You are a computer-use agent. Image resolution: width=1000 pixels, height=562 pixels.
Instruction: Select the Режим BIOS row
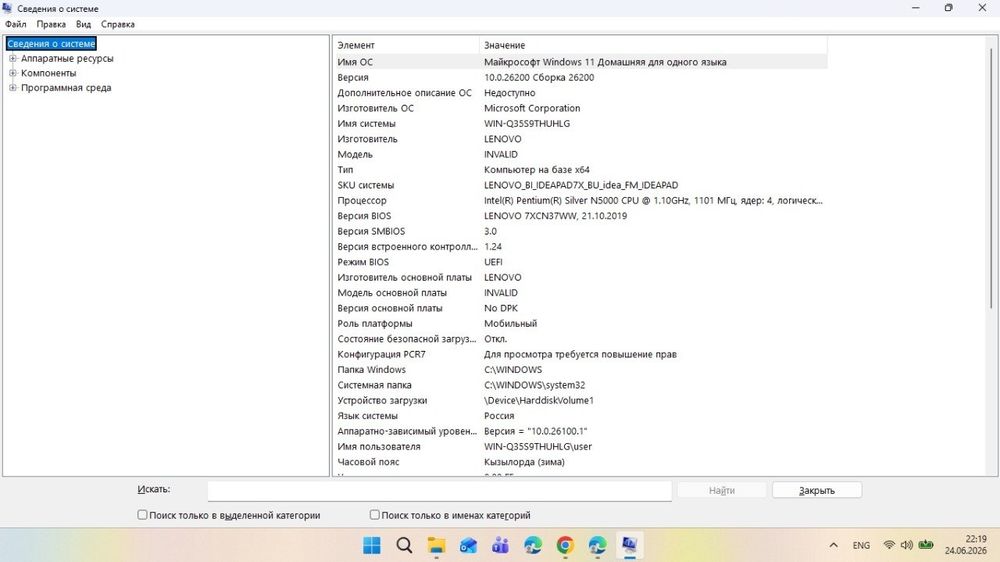(x=580, y=262)
